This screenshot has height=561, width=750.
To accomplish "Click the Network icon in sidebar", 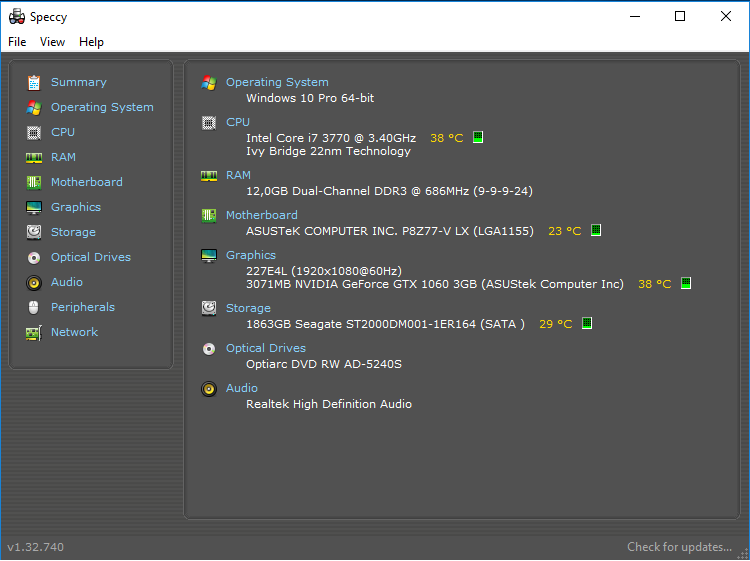I will click(34, 332).
